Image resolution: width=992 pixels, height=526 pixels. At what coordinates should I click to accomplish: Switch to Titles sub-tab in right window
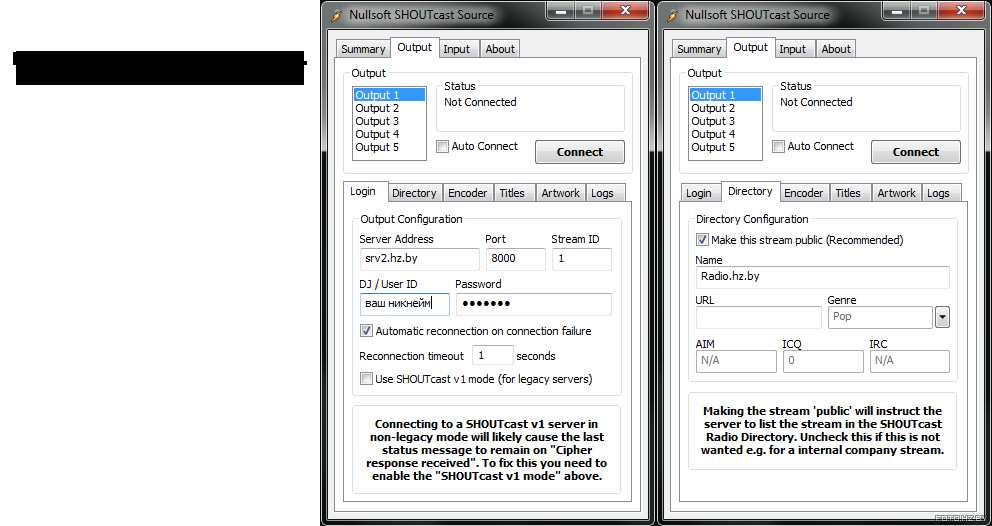coord(848,193)
